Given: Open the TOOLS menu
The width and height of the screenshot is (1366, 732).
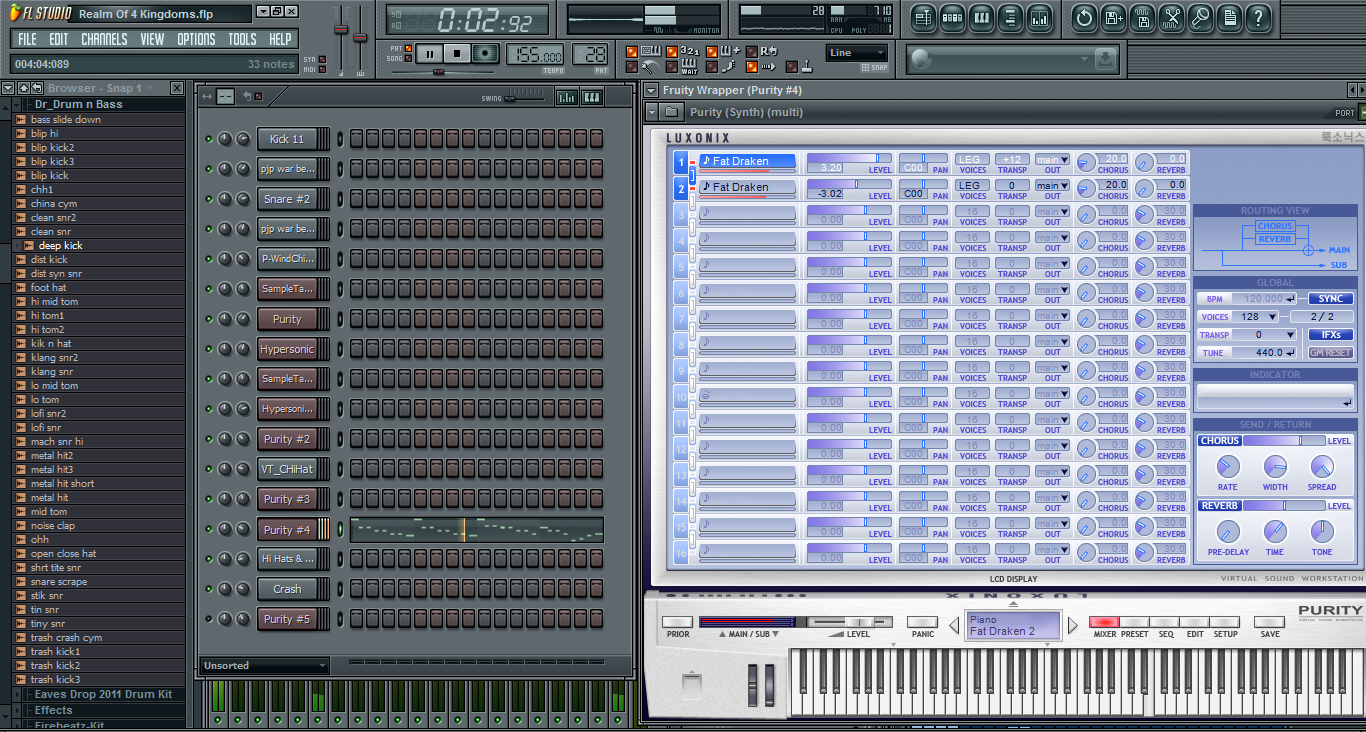Looking at the screenshot, I should [242, 39].
